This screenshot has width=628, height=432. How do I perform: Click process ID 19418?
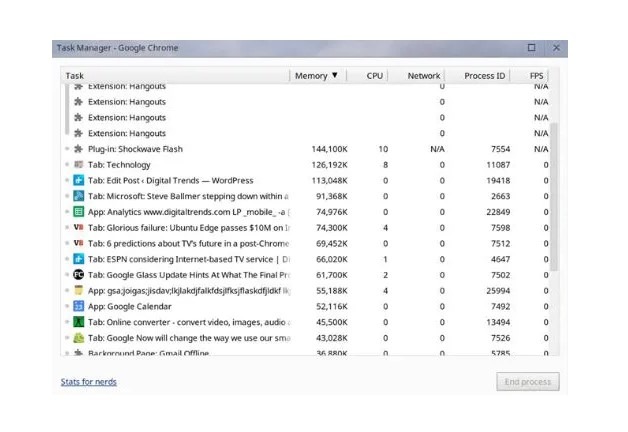pyautogui.click(x=498, y=181)
